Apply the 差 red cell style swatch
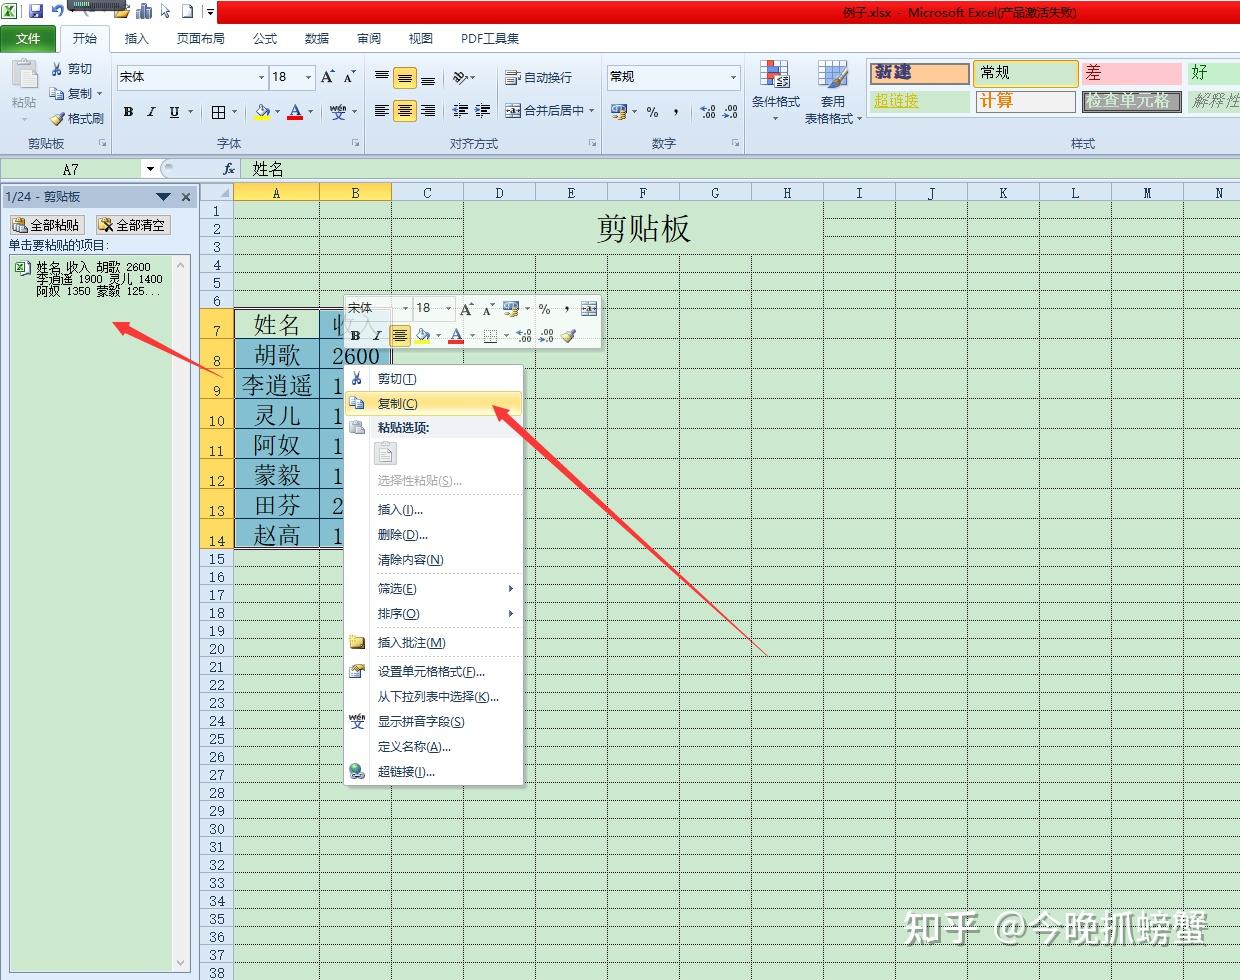1240x980 pixels. click(1132, 73)
